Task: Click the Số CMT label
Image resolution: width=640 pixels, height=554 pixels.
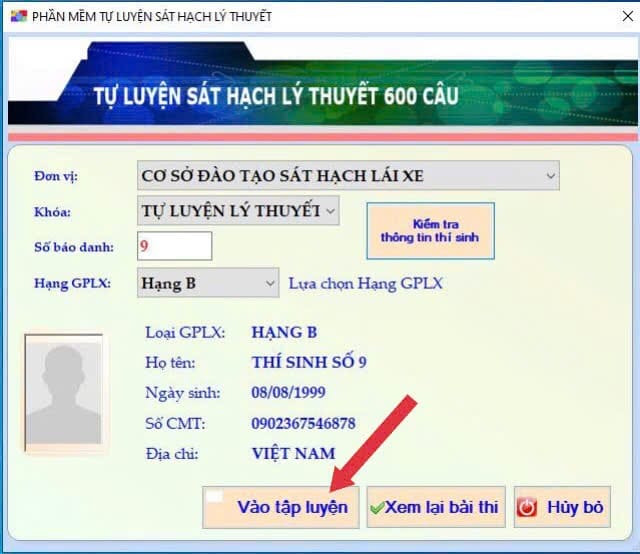Action: (x=175, y=423)
